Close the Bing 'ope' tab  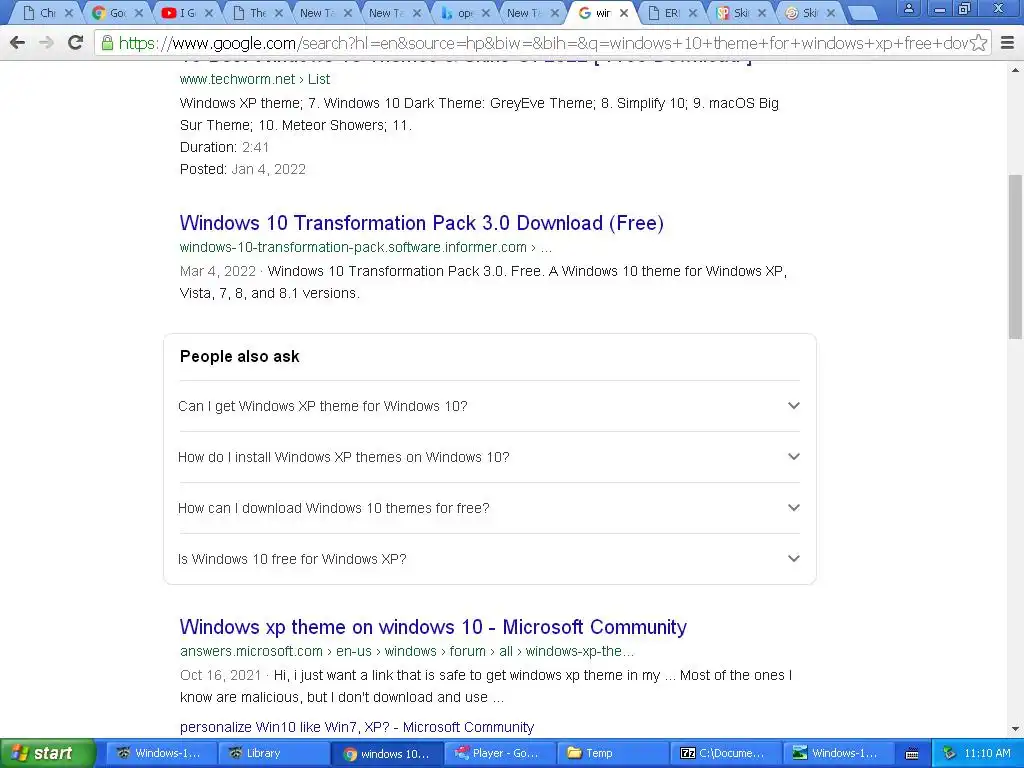[485, 13]
